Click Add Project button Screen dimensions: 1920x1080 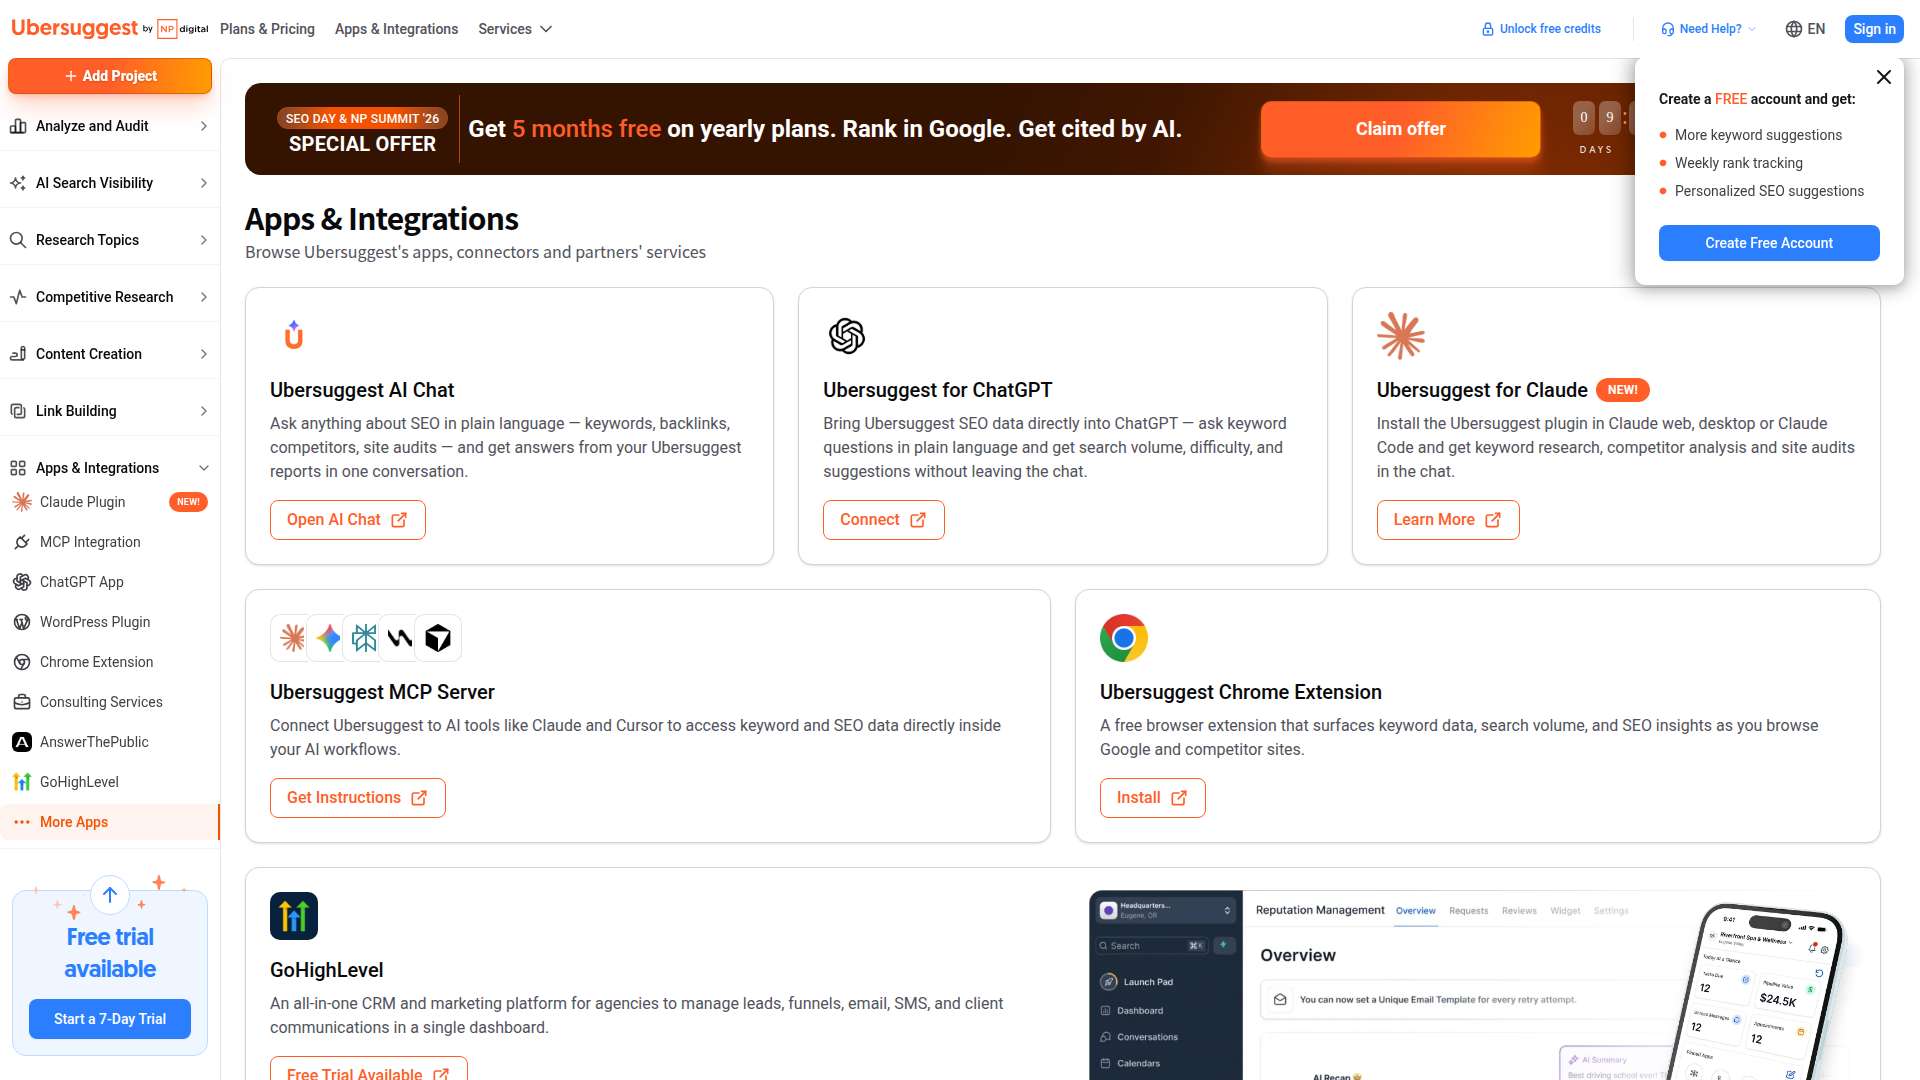(110, 76)
